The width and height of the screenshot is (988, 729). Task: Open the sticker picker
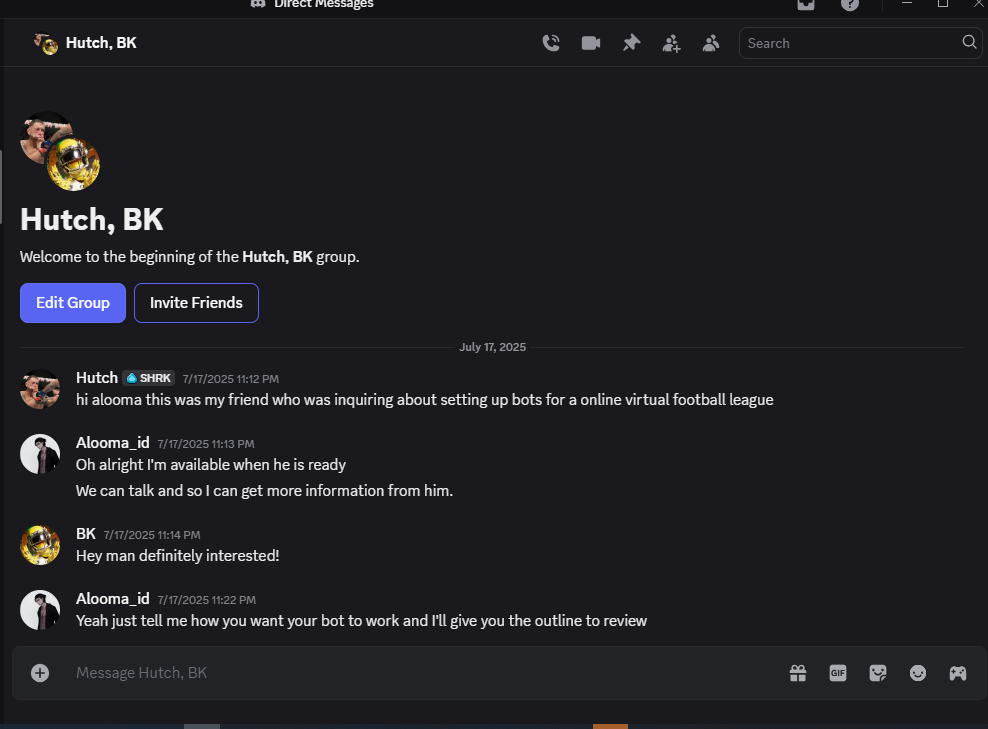click(878, 673)
